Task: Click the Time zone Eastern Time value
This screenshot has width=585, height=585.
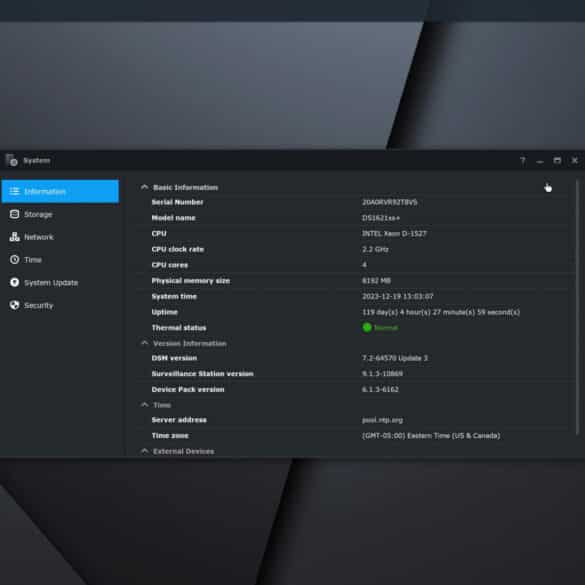Action: click(x=431, y=435)
